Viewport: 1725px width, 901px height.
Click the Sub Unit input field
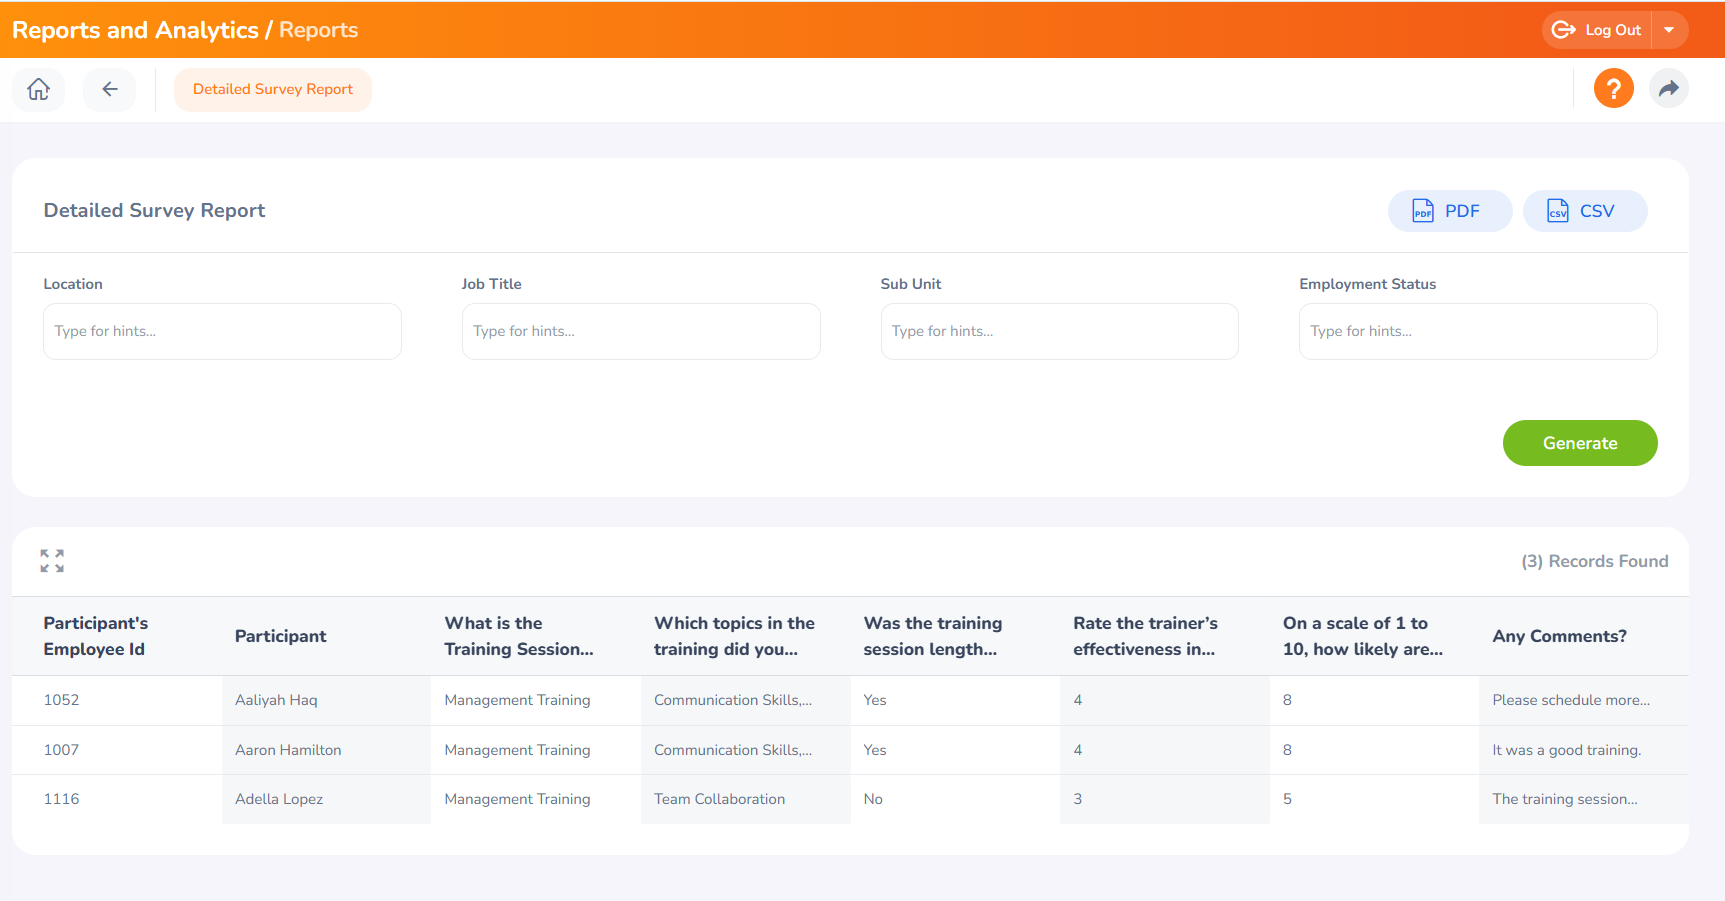click(1059, 331)
